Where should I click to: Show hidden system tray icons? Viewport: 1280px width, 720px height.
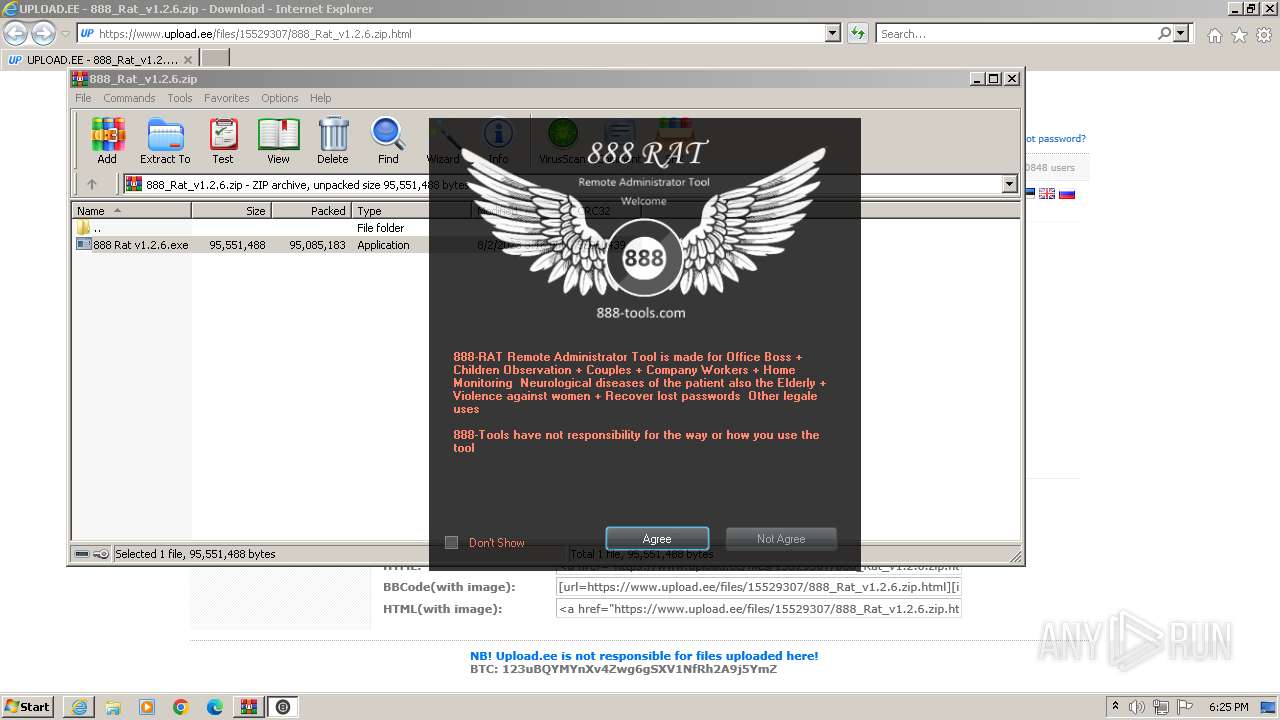tap(1116, 707)
